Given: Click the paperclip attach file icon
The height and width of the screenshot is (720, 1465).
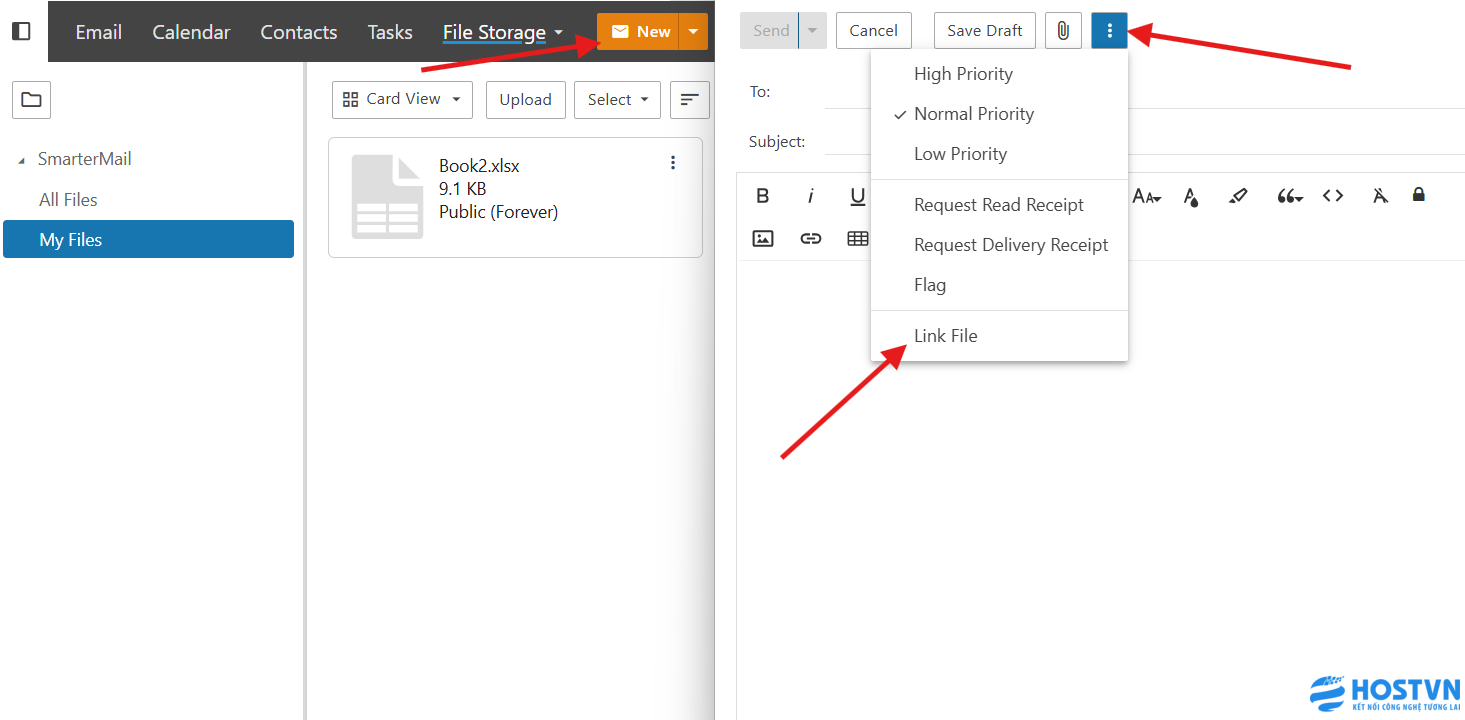Looking at the screenshot, I should point(1063,31).
